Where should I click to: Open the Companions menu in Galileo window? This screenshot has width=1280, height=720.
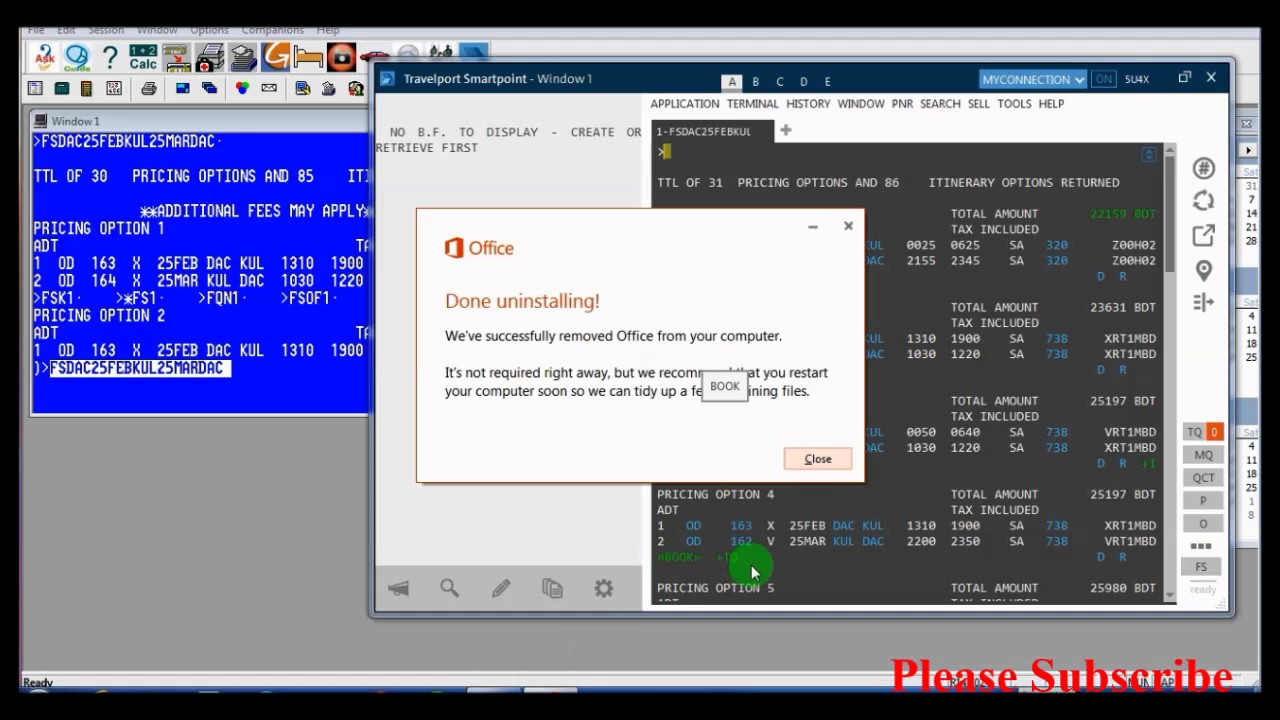pos(272,31)
